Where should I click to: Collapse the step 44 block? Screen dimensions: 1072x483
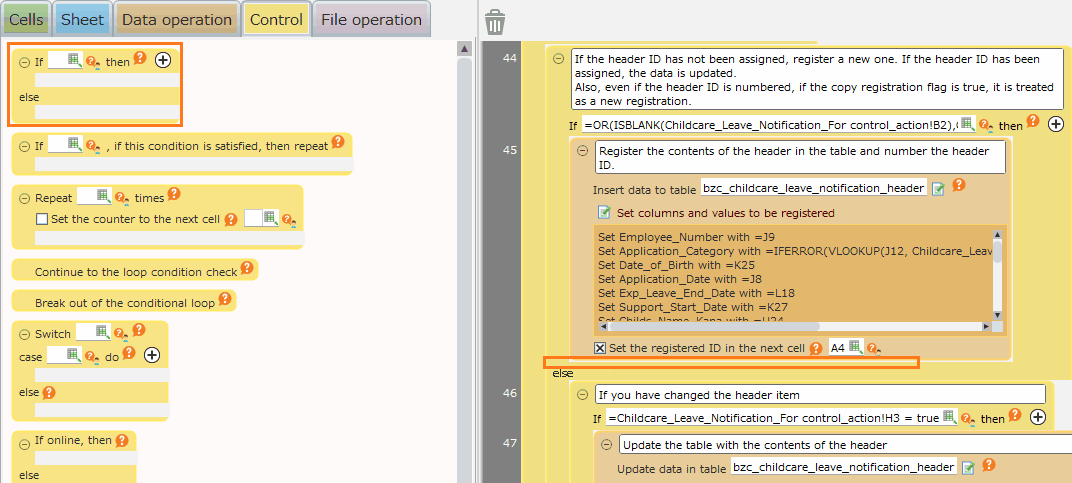558,59
